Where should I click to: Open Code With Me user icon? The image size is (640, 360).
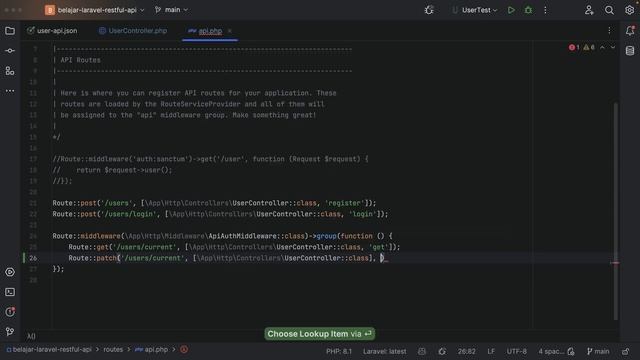tap(589, 10)
